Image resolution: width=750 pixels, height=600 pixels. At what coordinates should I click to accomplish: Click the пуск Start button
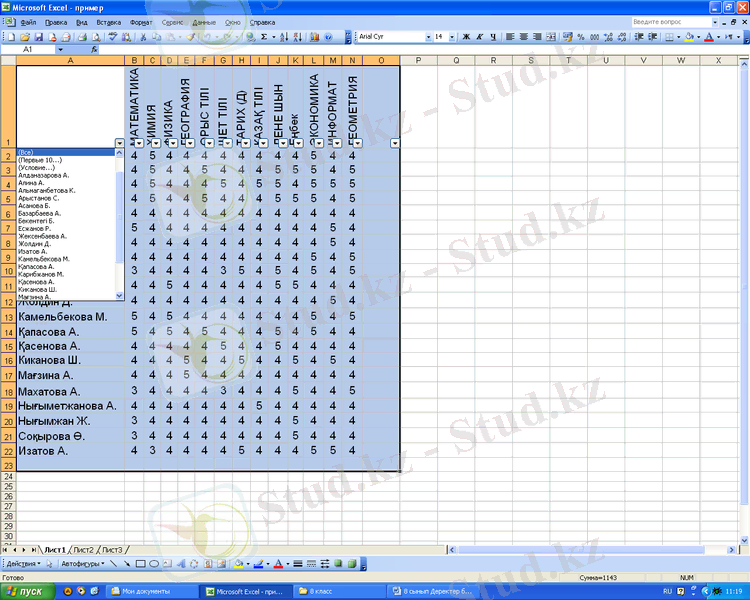(27, 591)
